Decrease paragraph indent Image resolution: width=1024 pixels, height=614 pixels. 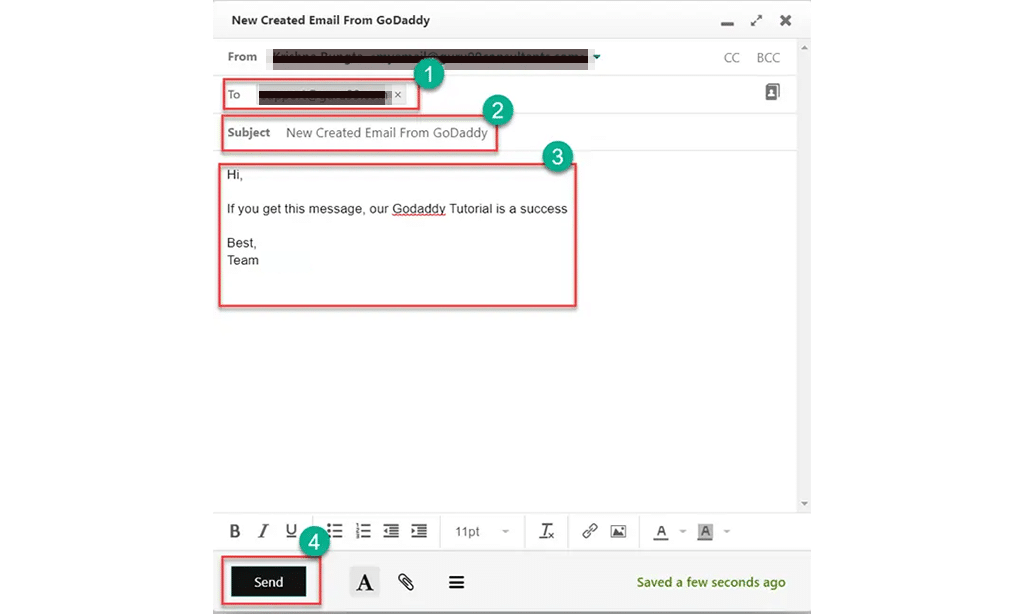point(391,531)
